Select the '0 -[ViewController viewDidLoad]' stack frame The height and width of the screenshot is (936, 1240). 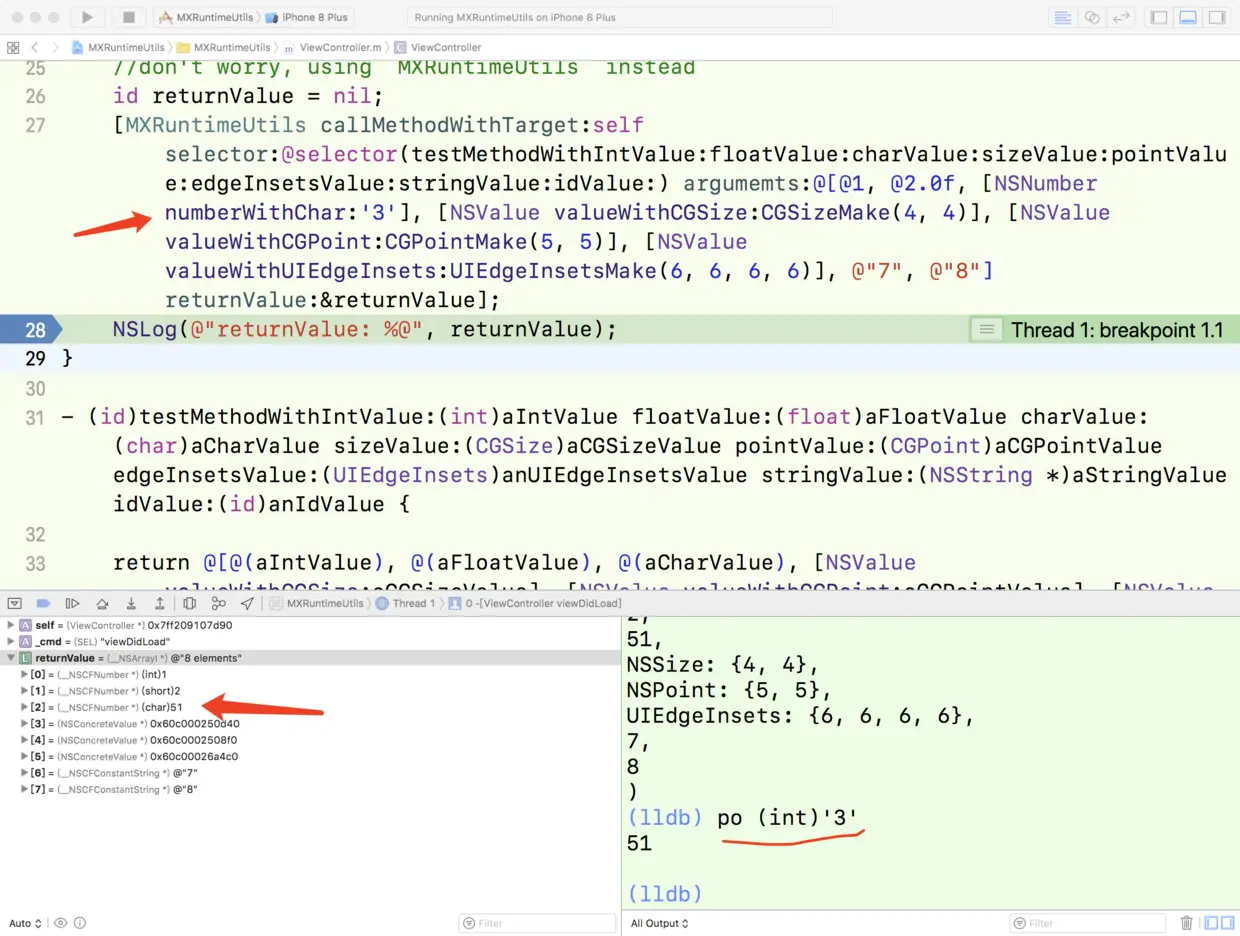[x=535, y=603]
